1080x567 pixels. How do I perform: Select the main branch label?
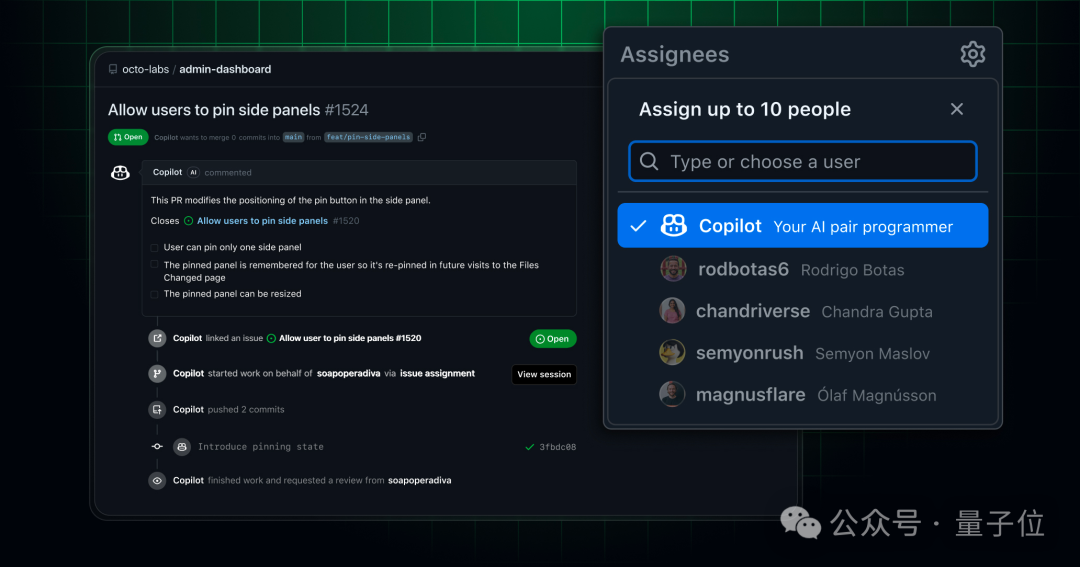point(293,137)
